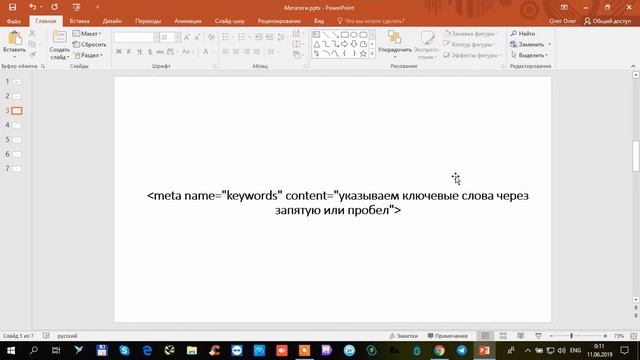
Task: Open the Windows Start menu
Action: (x=11, y=350)
